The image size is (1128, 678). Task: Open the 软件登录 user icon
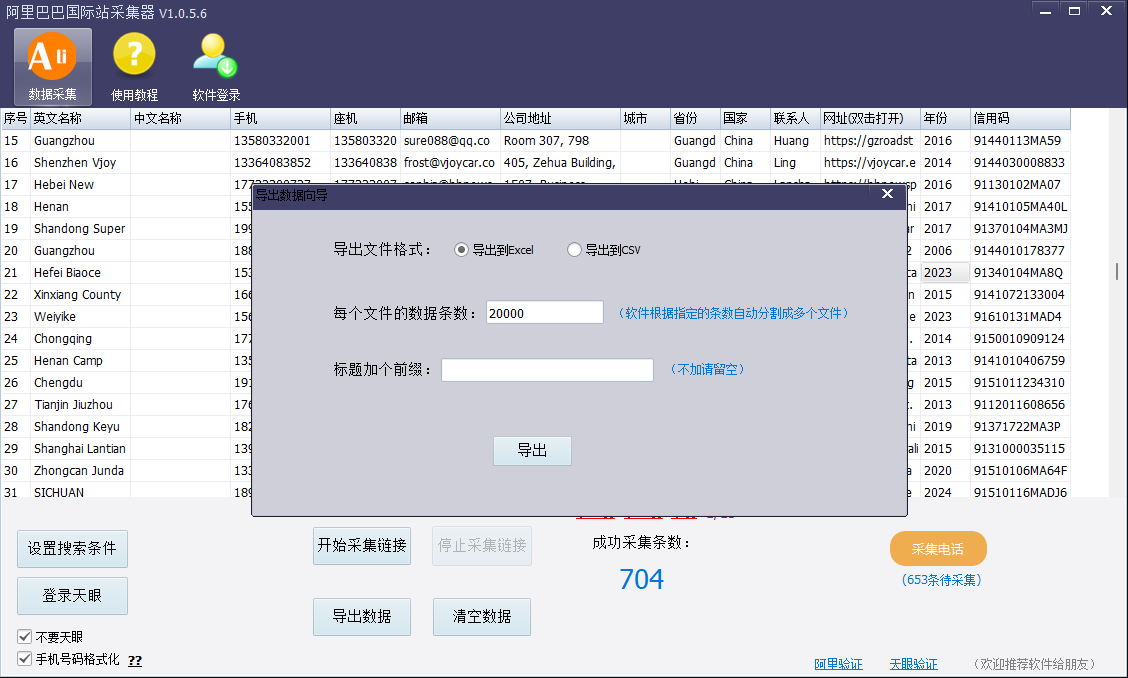(216, 67)
